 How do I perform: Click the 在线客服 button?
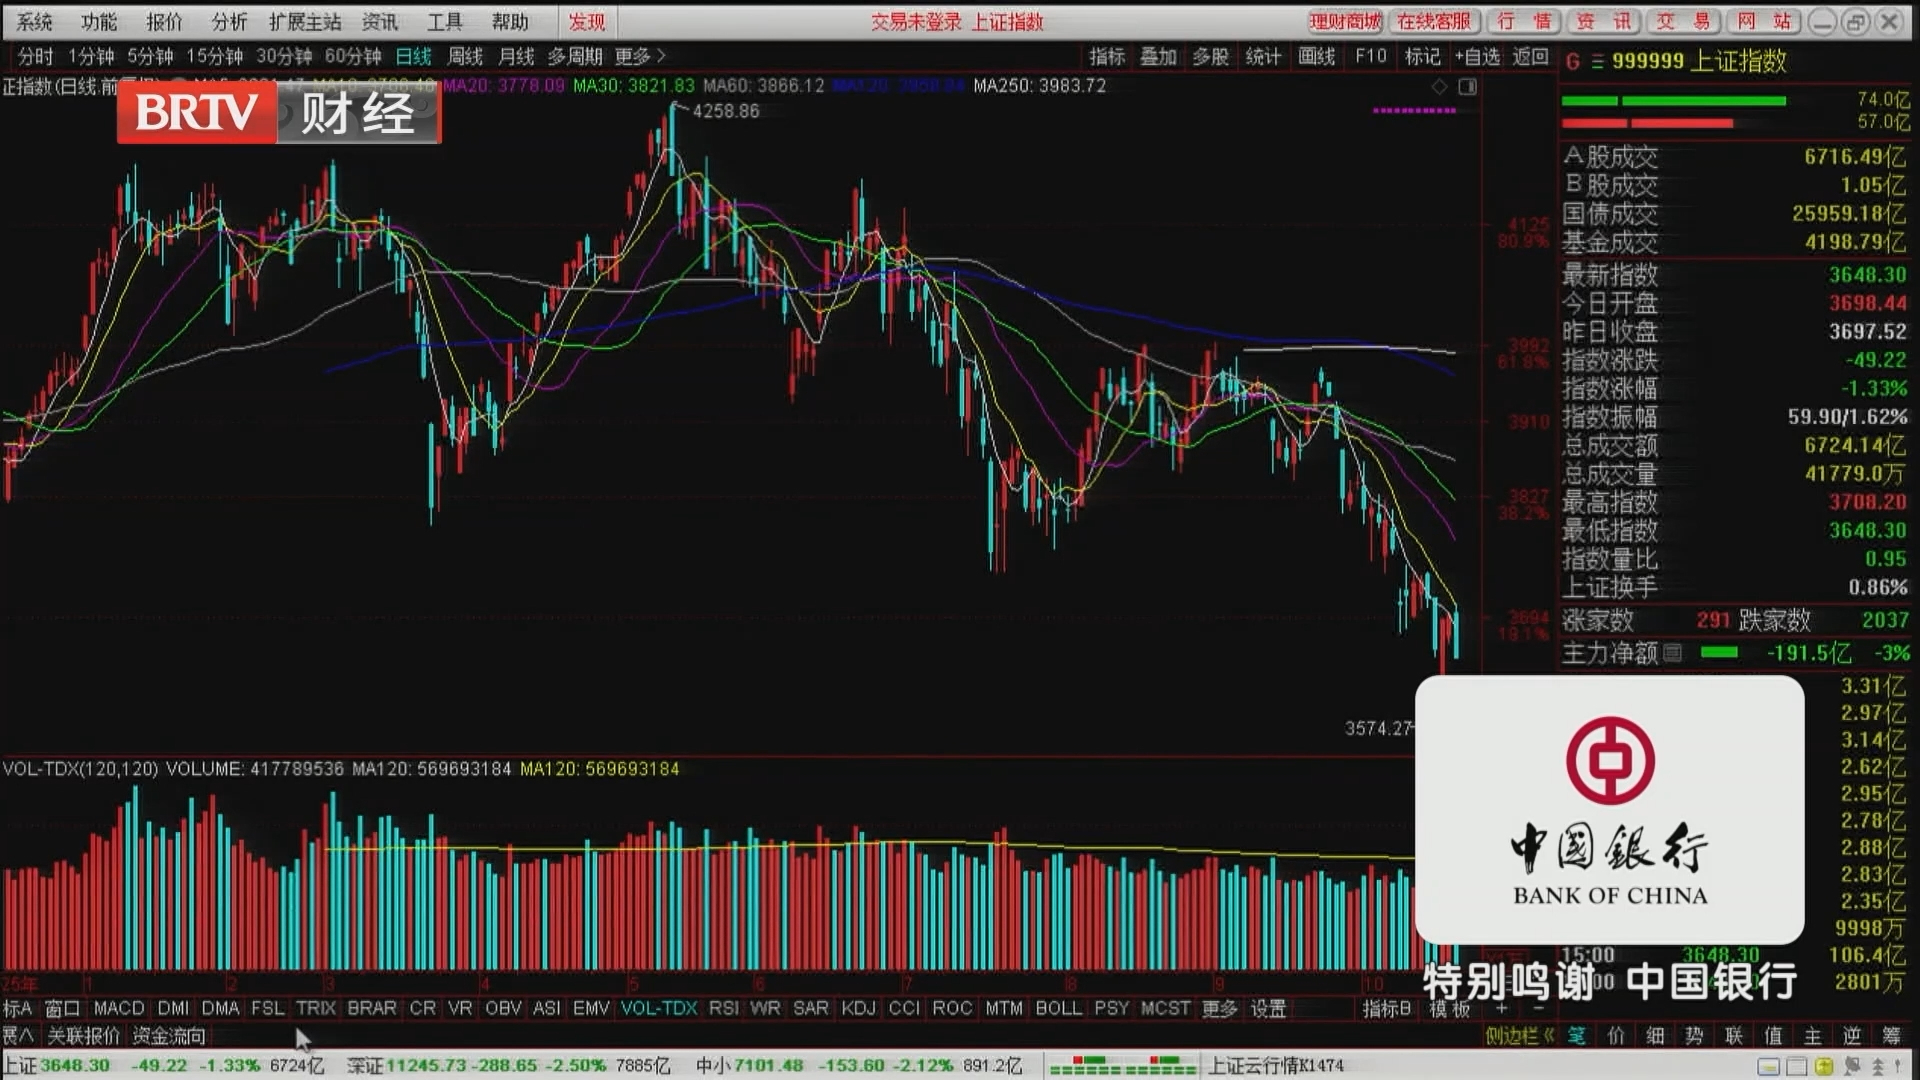1434,22
